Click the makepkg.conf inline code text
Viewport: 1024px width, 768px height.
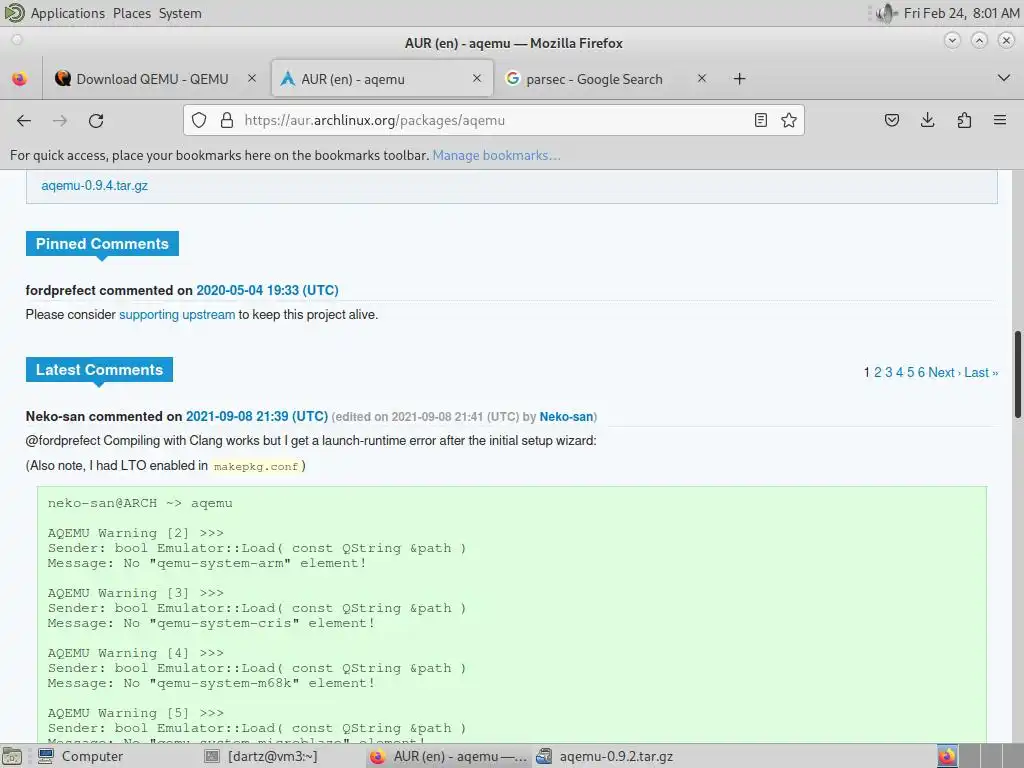click(256, 466)
